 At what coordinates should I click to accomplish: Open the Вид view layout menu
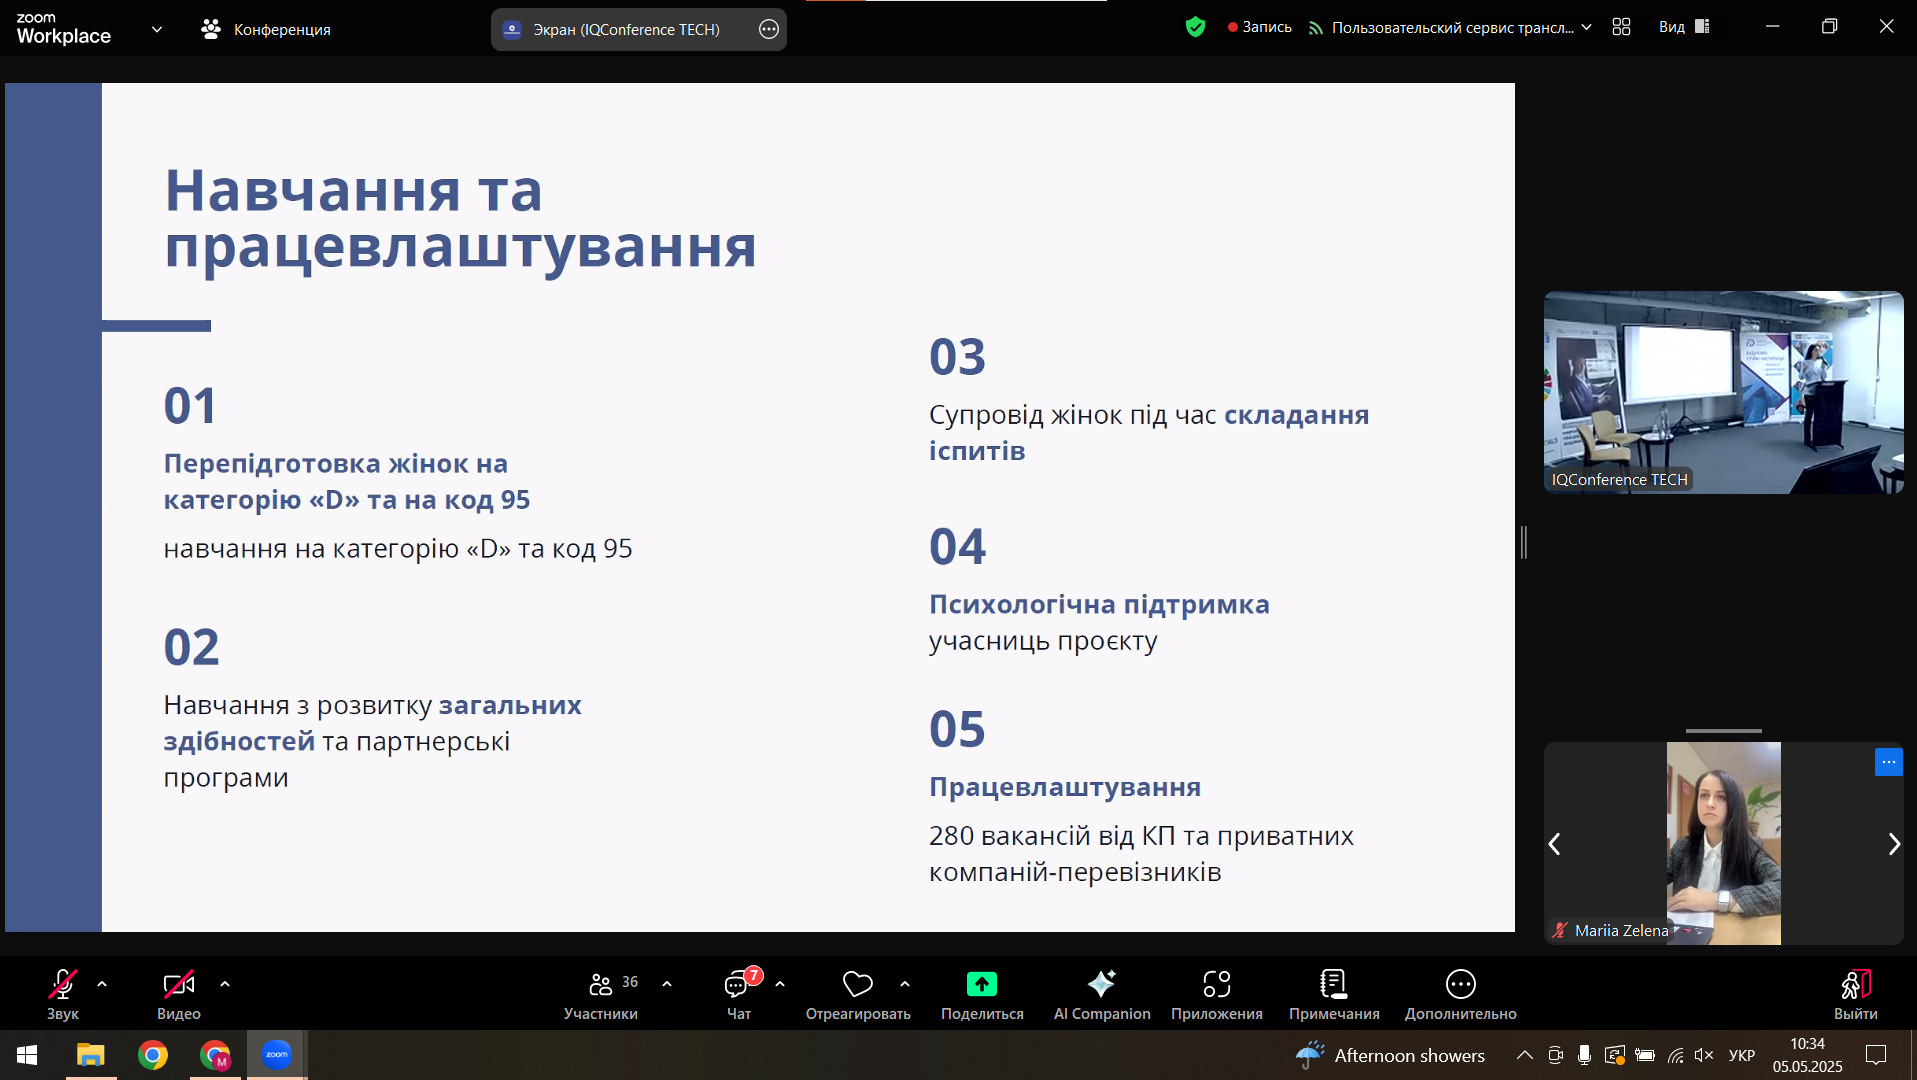click(x=1684, y=27)
